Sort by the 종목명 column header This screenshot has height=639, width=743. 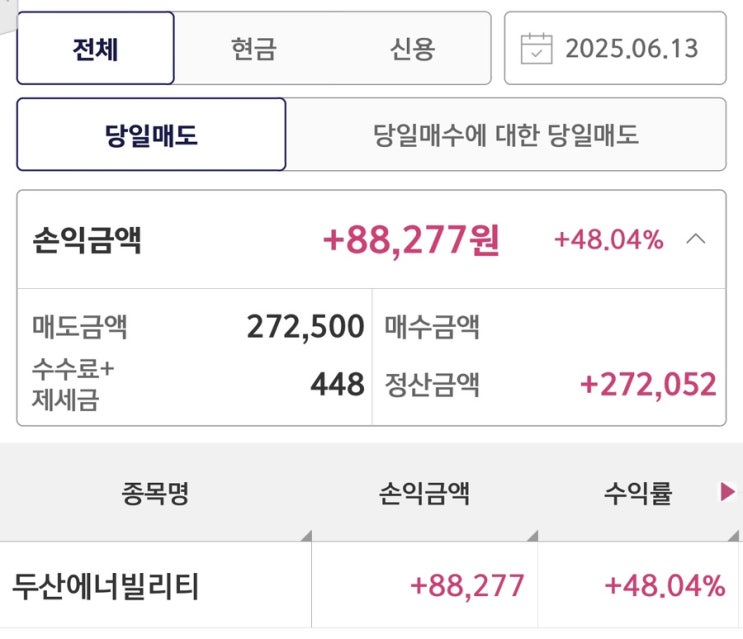tap(155, 493)
